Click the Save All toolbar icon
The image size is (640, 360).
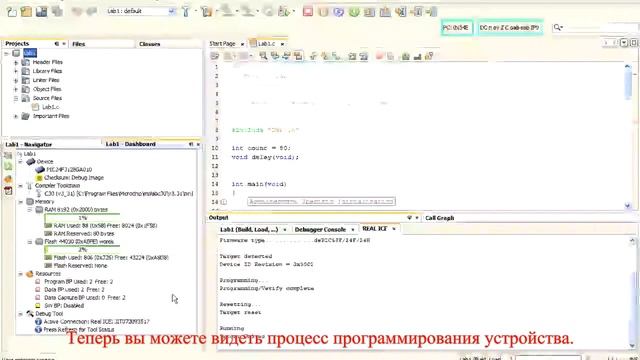[41, 11]
